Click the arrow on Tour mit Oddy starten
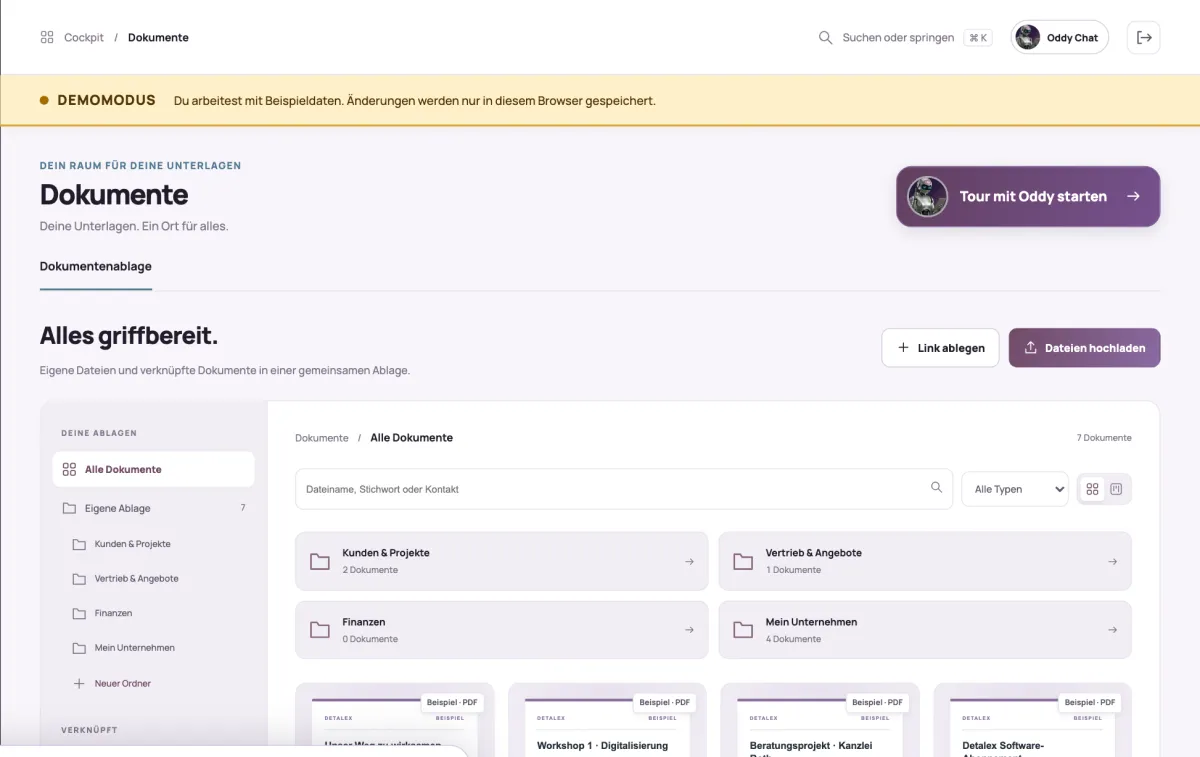Viewport: 1200px width, 757px height. (1133, 196)
